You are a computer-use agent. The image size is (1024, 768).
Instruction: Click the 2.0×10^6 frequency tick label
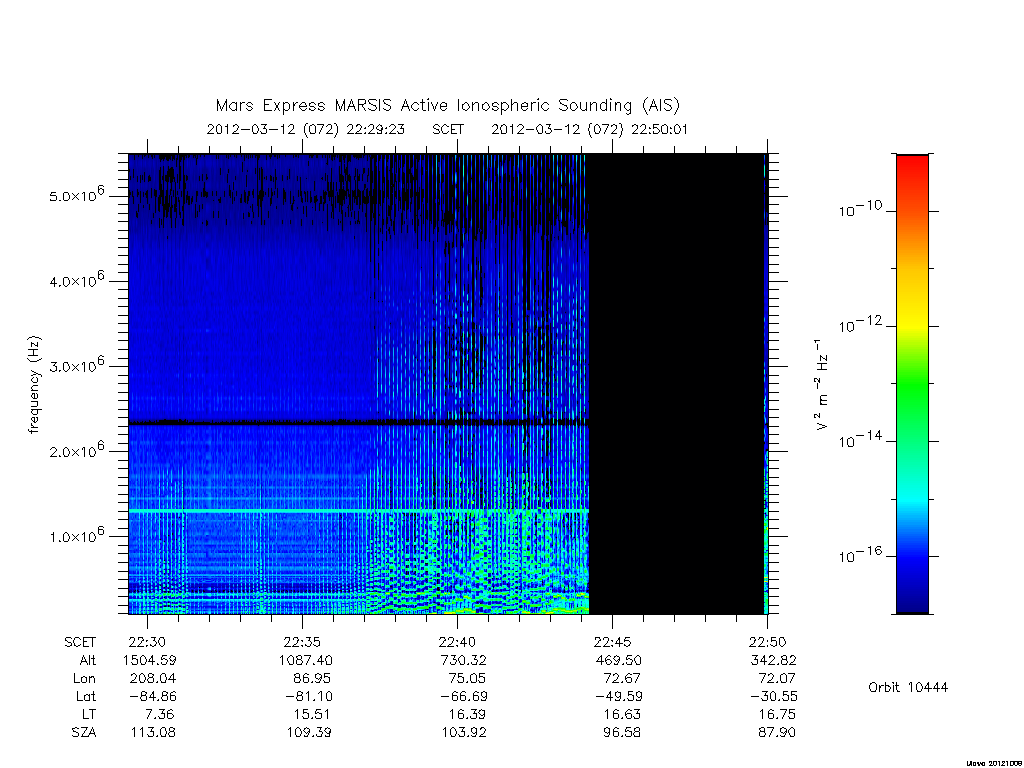pyautogui.click(x=76, y=449)
